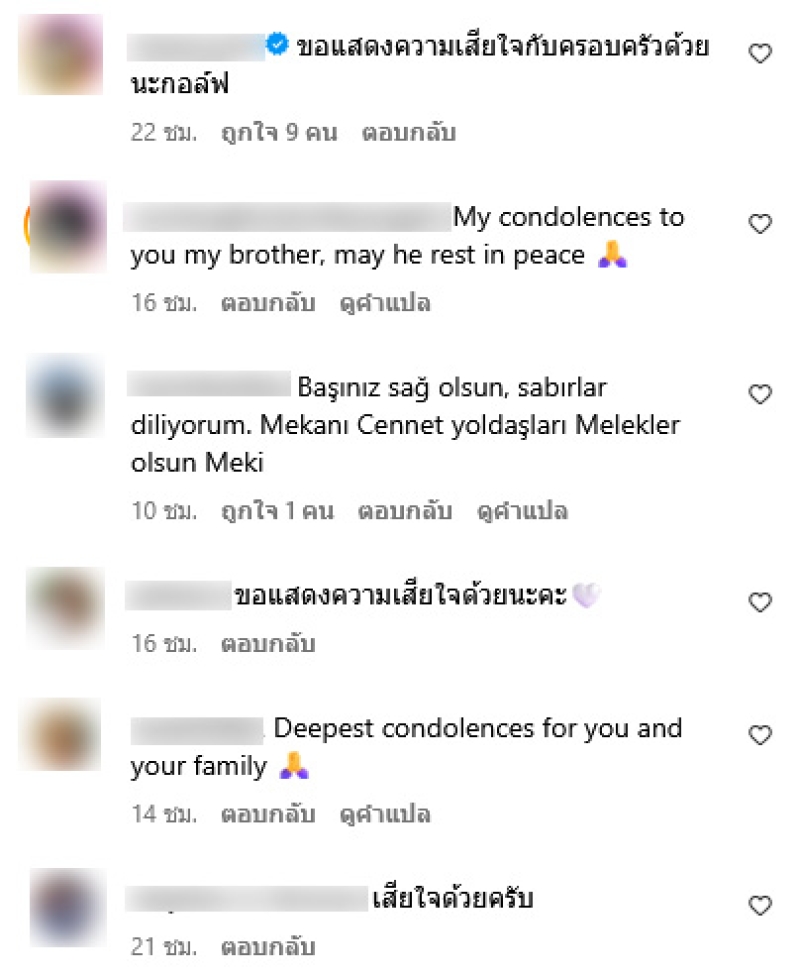Image resolution: width=800 pixels, height=977 pixels.
Task: Reply to the purple heart comment at 16 ชม.
Action: (268, 644)
